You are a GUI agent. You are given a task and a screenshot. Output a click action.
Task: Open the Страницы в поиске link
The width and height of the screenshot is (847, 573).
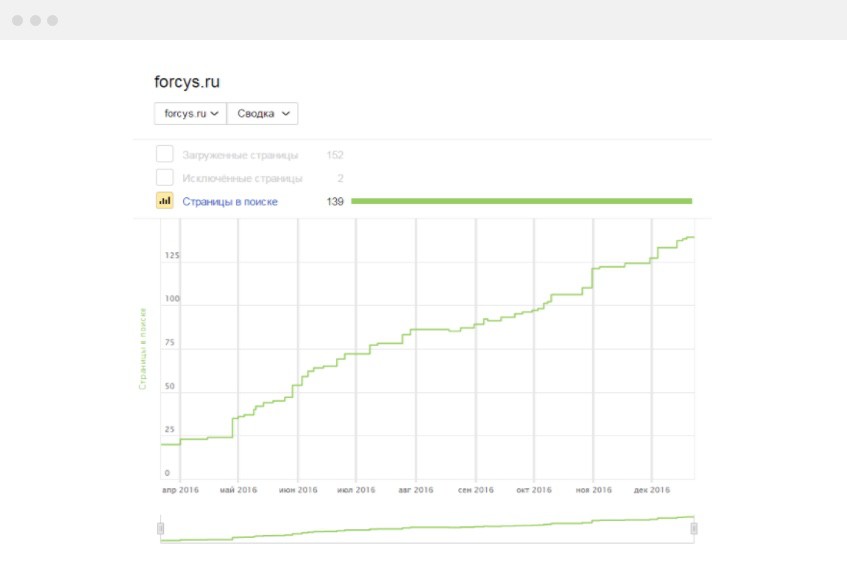pos(230,201)
